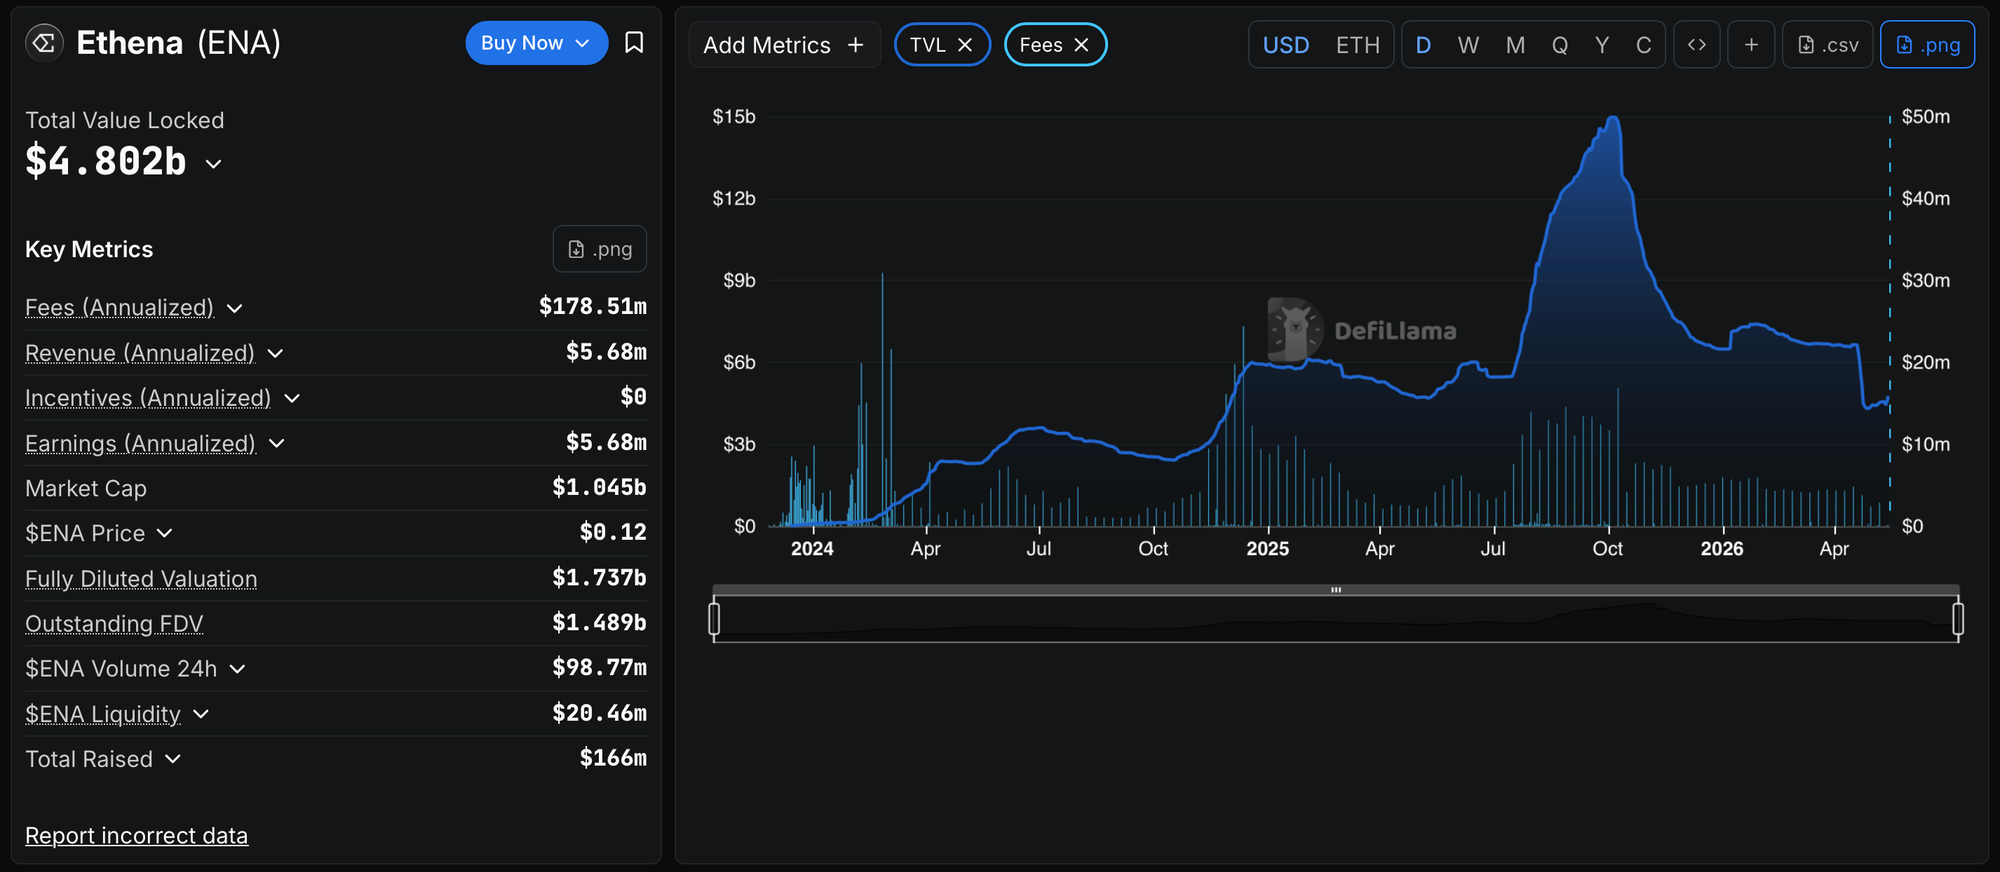The height and width of the screenshot is (872, 2000).
Task: Click the range slider top drag bar
Action: (1336, 590)
